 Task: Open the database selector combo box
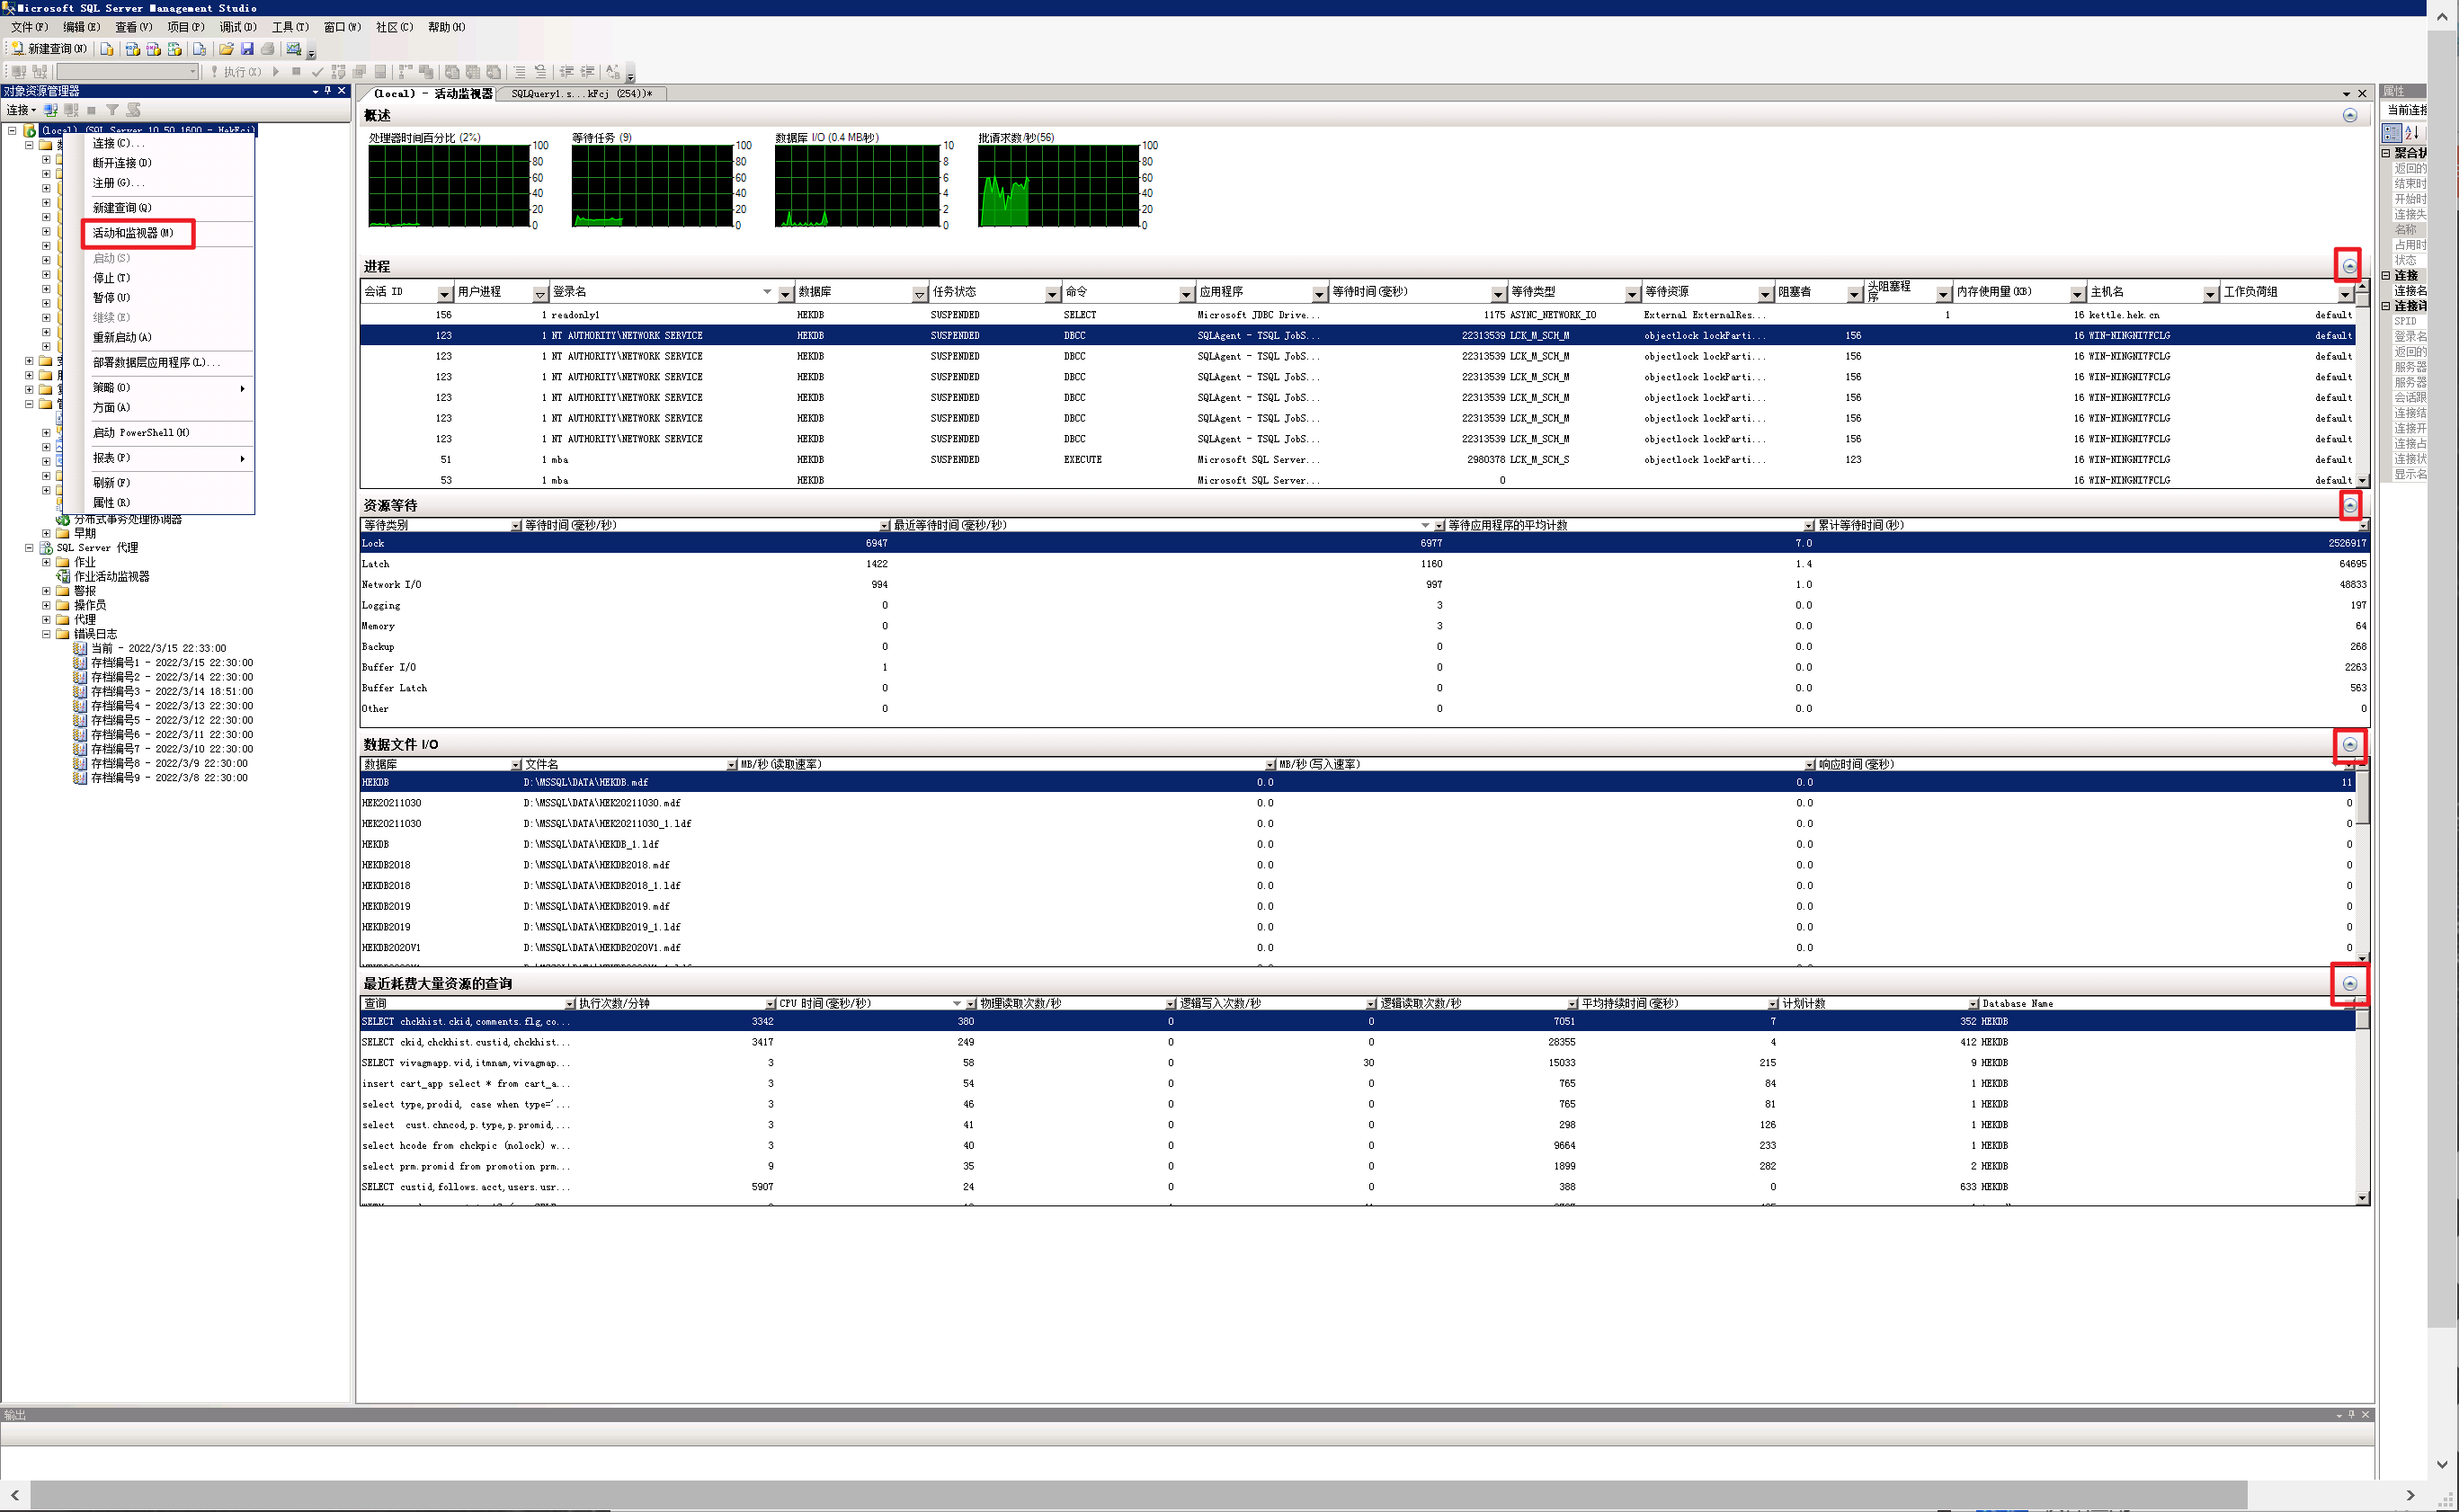point(128,72)
